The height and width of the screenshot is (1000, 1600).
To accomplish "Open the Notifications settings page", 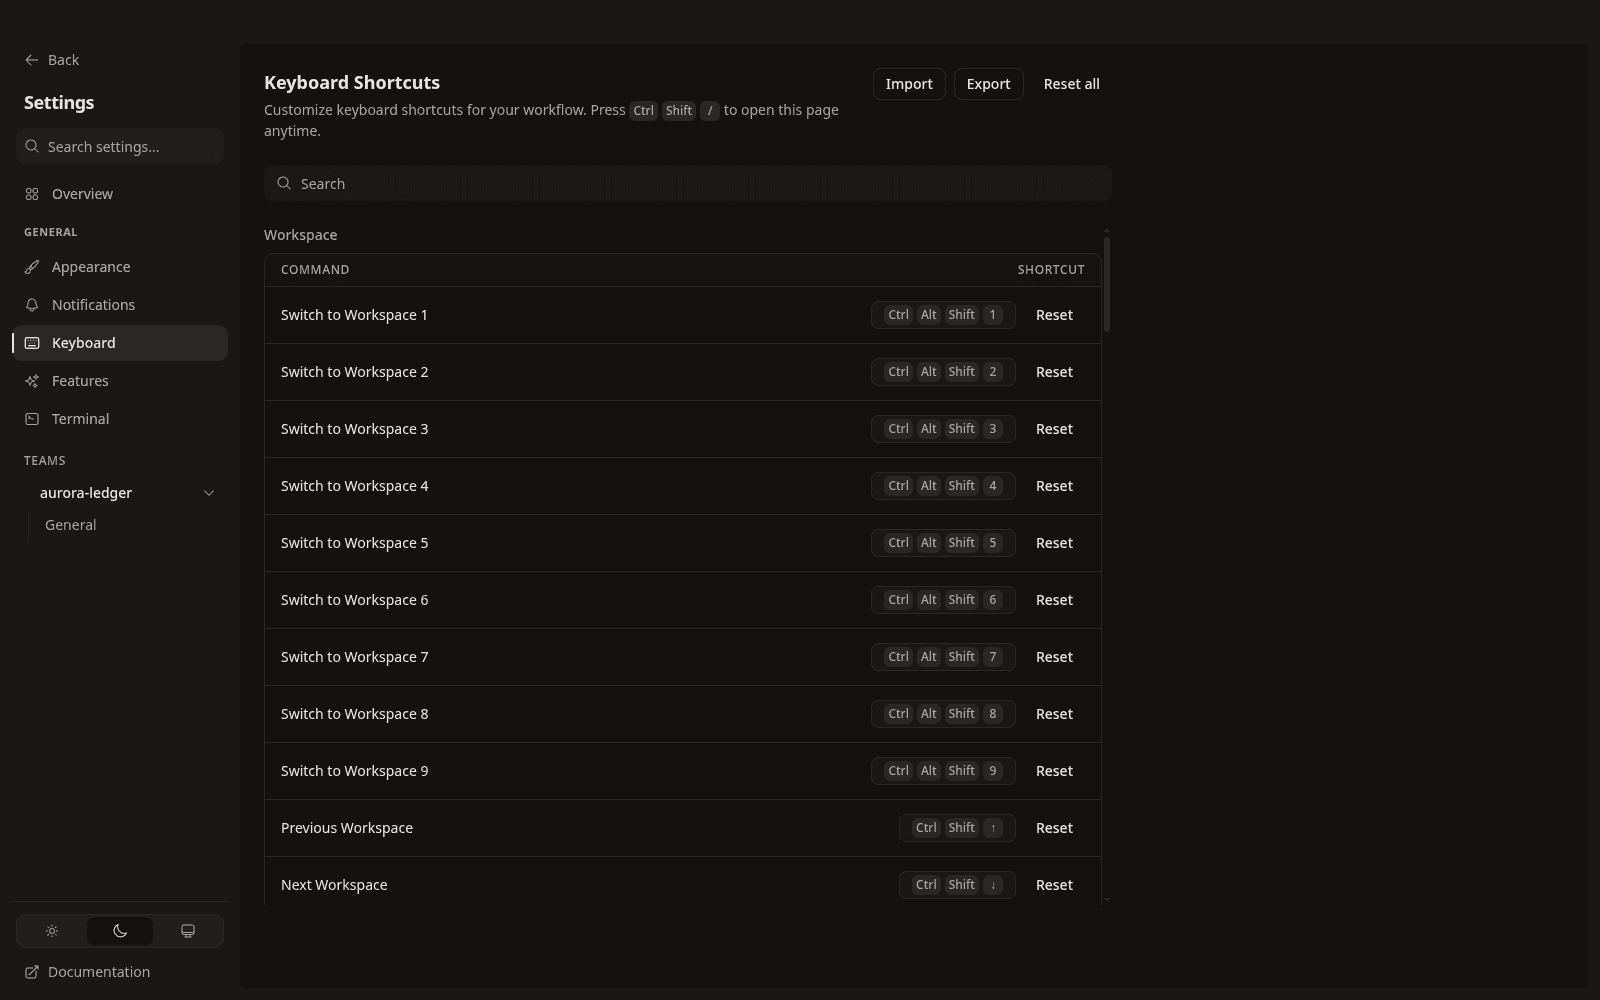I will point(120,305).
